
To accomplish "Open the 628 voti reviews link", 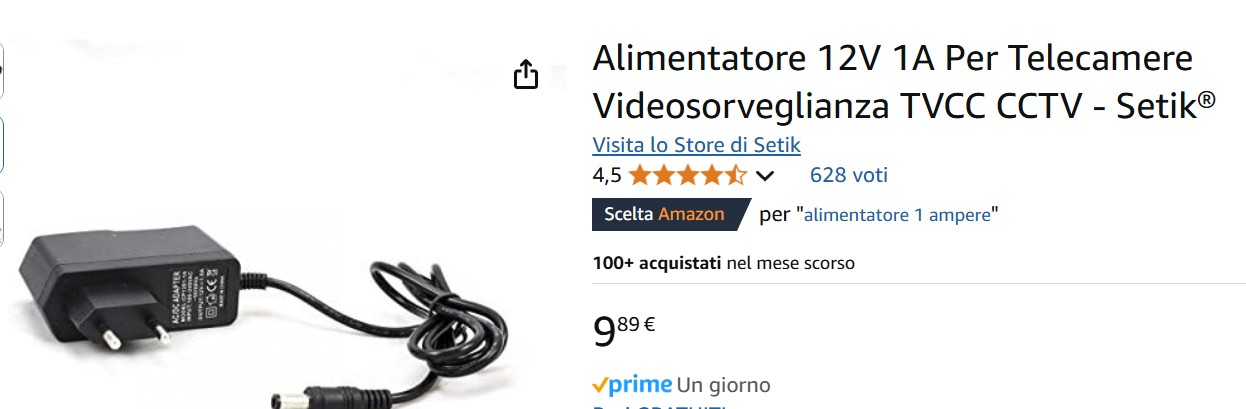I will click(848, 175).
